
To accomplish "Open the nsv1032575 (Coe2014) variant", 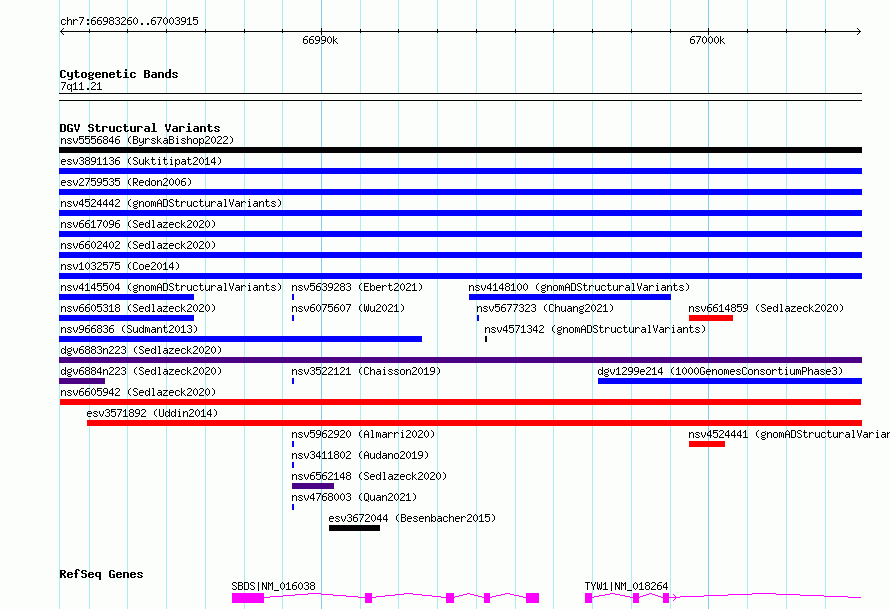I will [x=120, y=266].
